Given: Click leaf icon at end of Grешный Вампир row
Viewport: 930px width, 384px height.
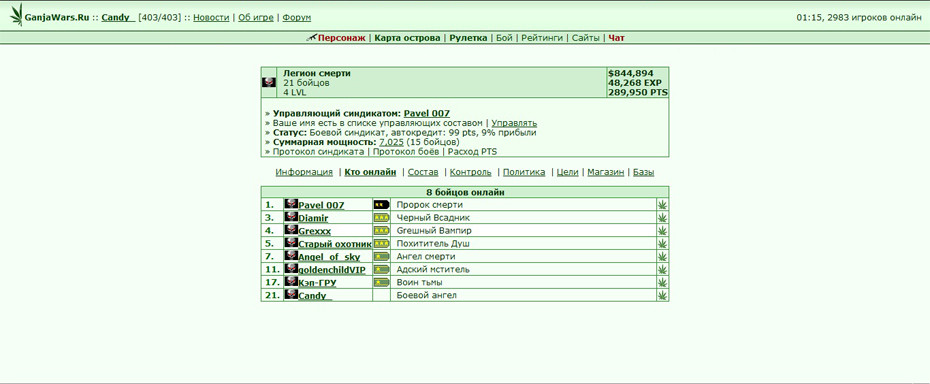Looking at the screenshot, I should tap(663, 230).
